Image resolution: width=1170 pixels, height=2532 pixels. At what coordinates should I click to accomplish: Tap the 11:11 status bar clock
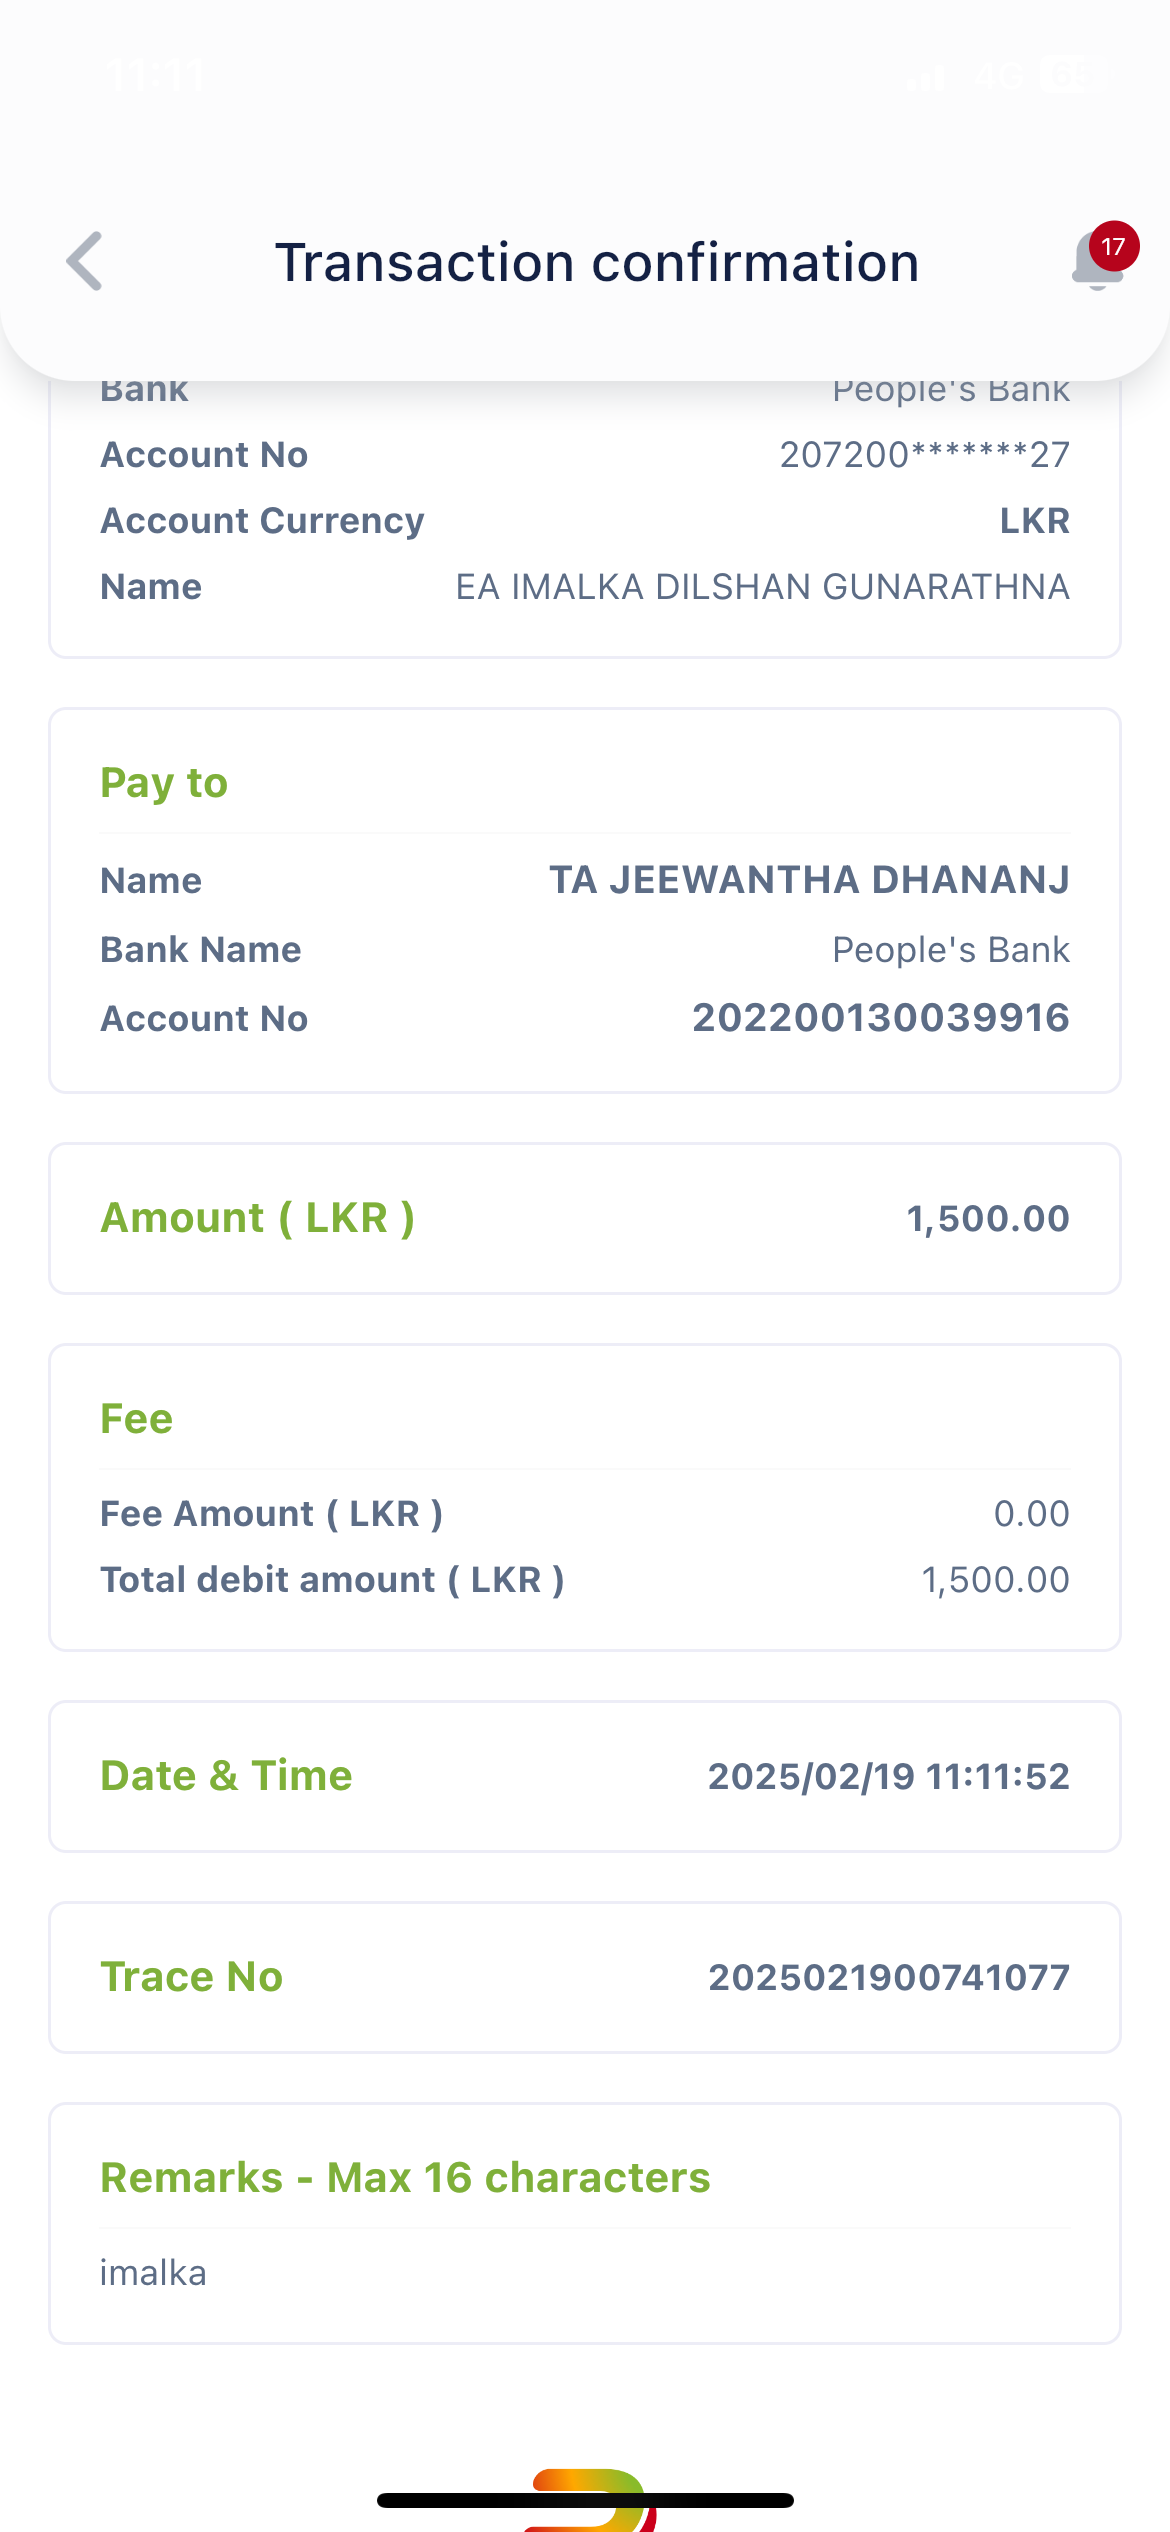(155, 75)
